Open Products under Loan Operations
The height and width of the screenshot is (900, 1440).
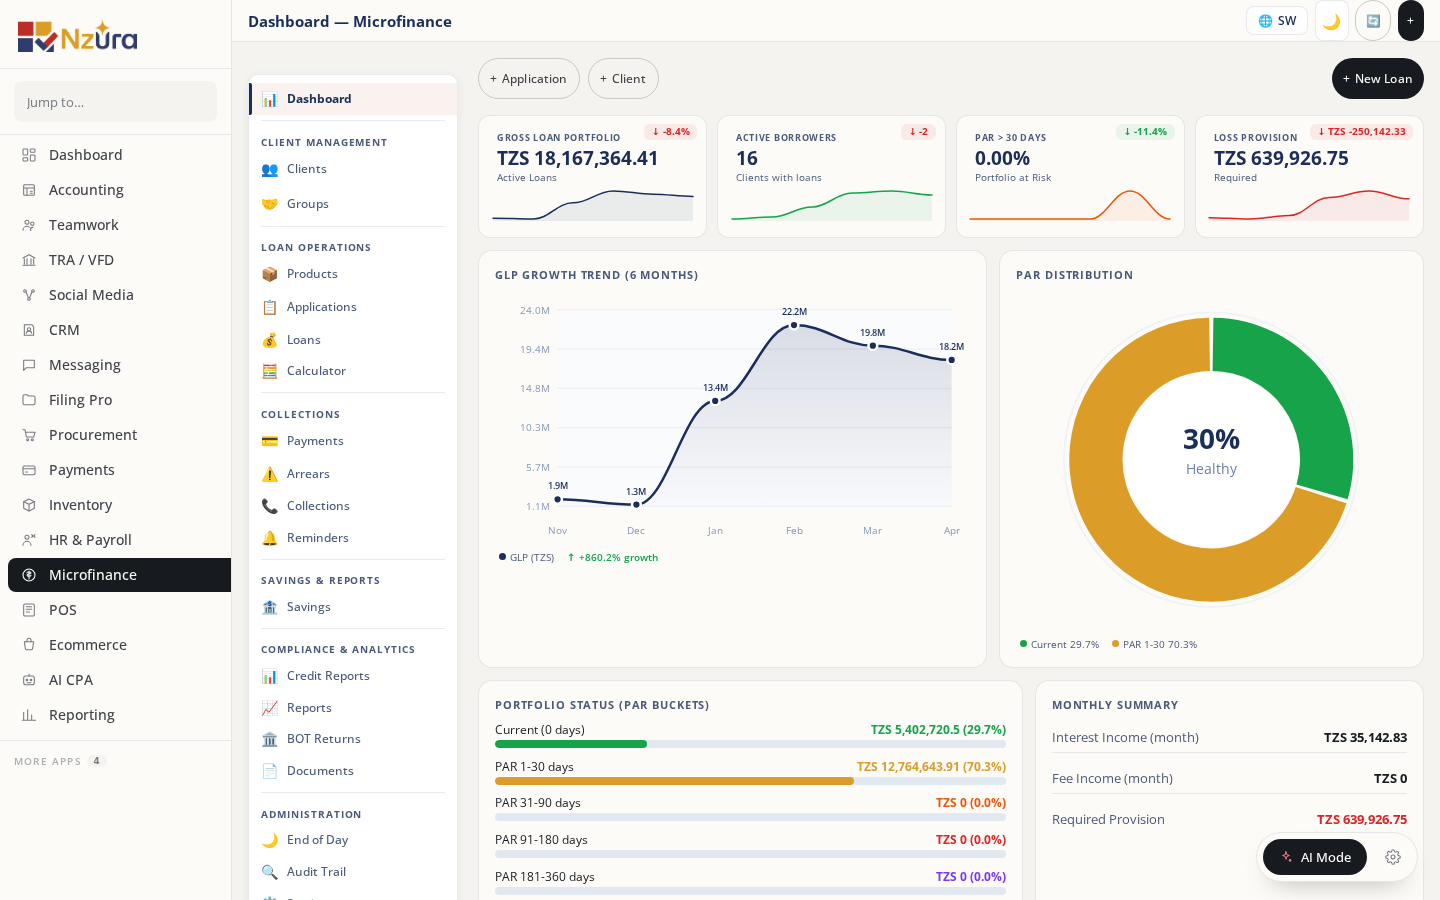353,274
